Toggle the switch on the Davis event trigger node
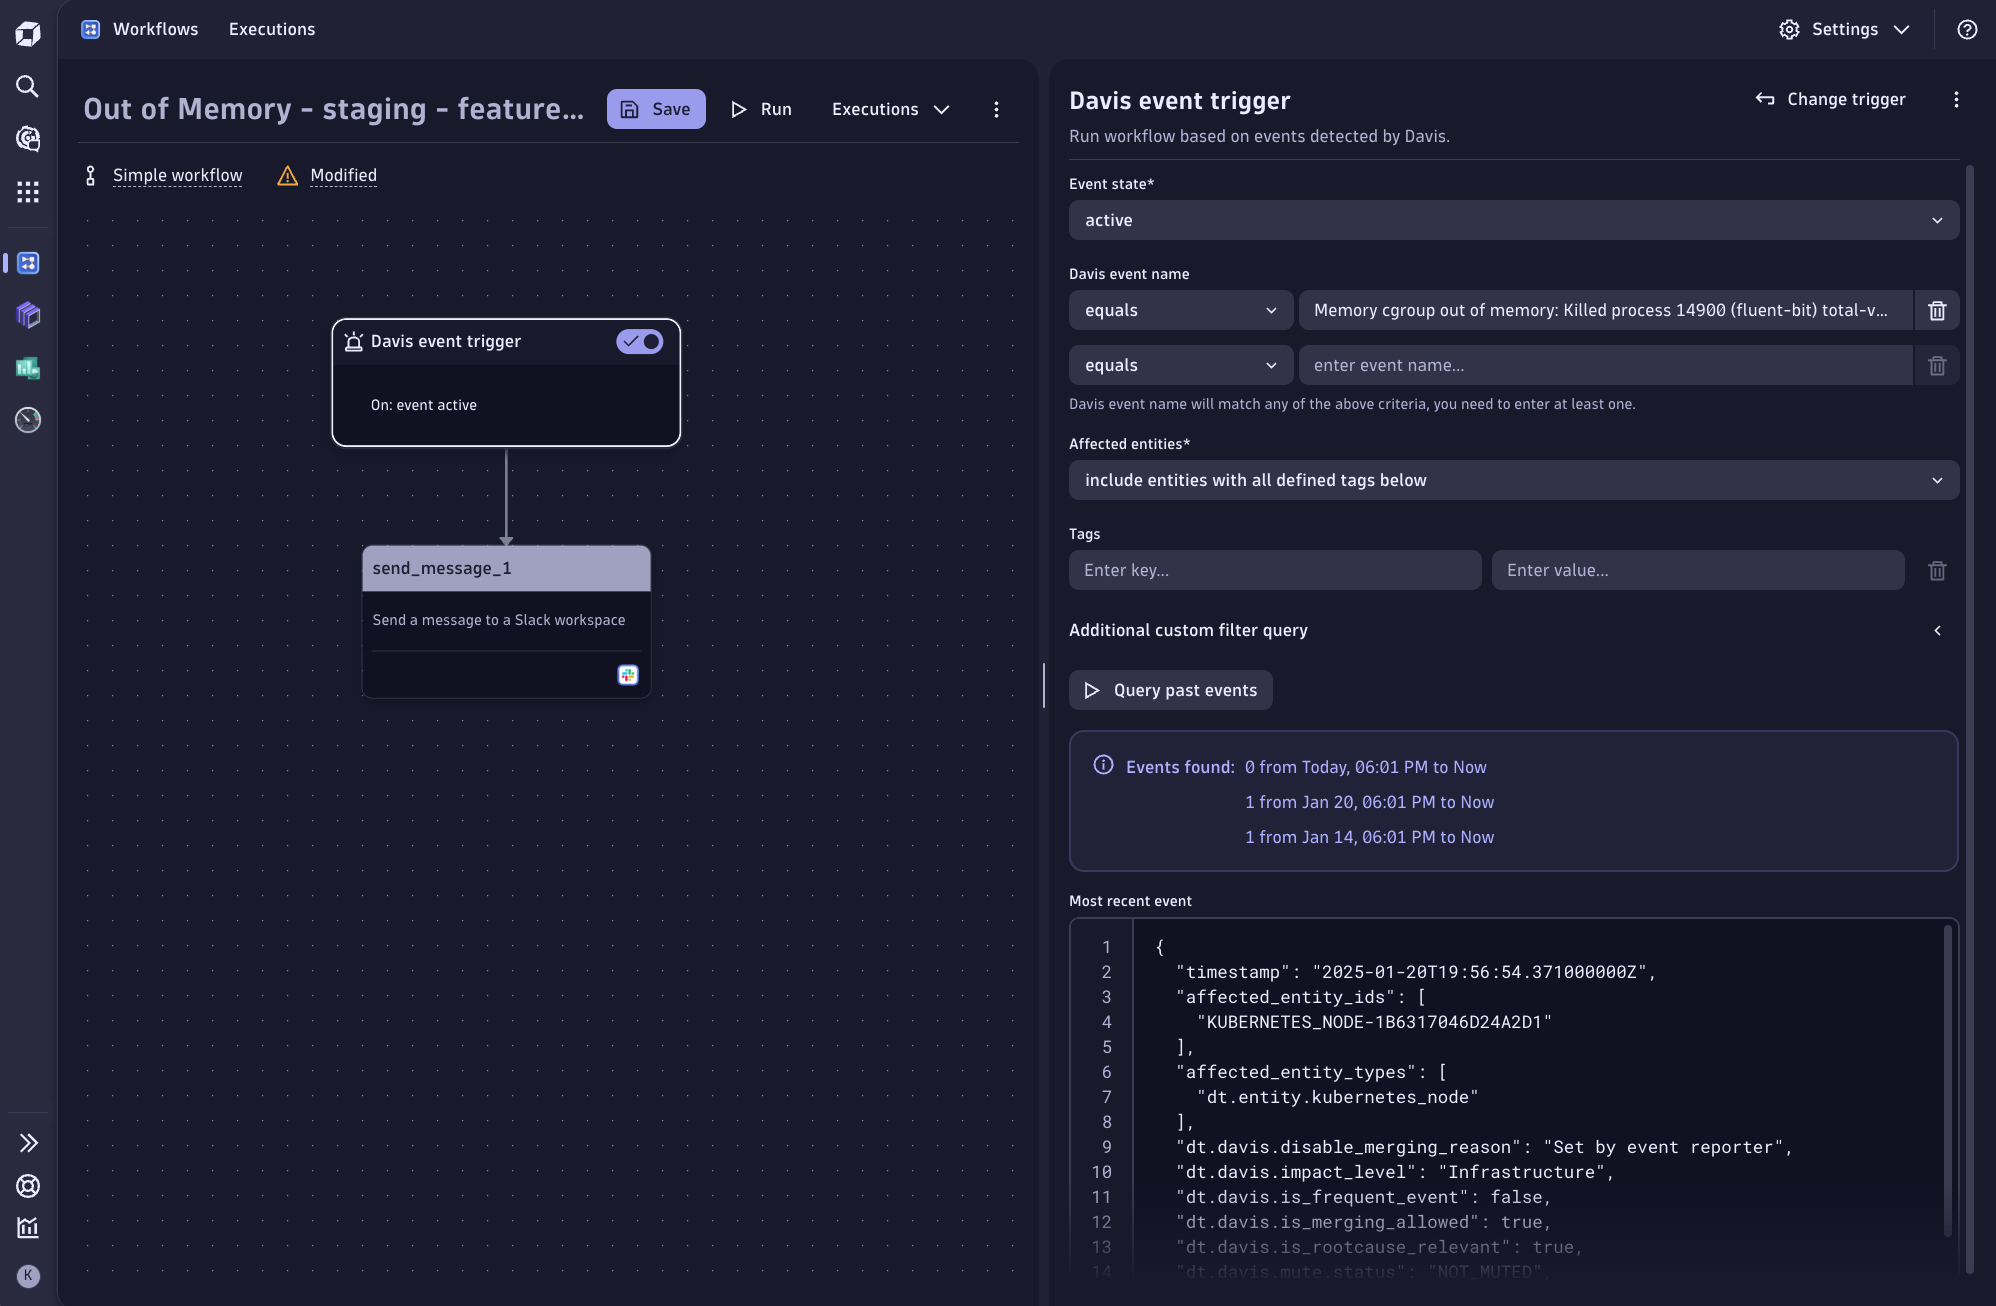1996x1306 pixels. pyautogui.click(x=640, y=341)
